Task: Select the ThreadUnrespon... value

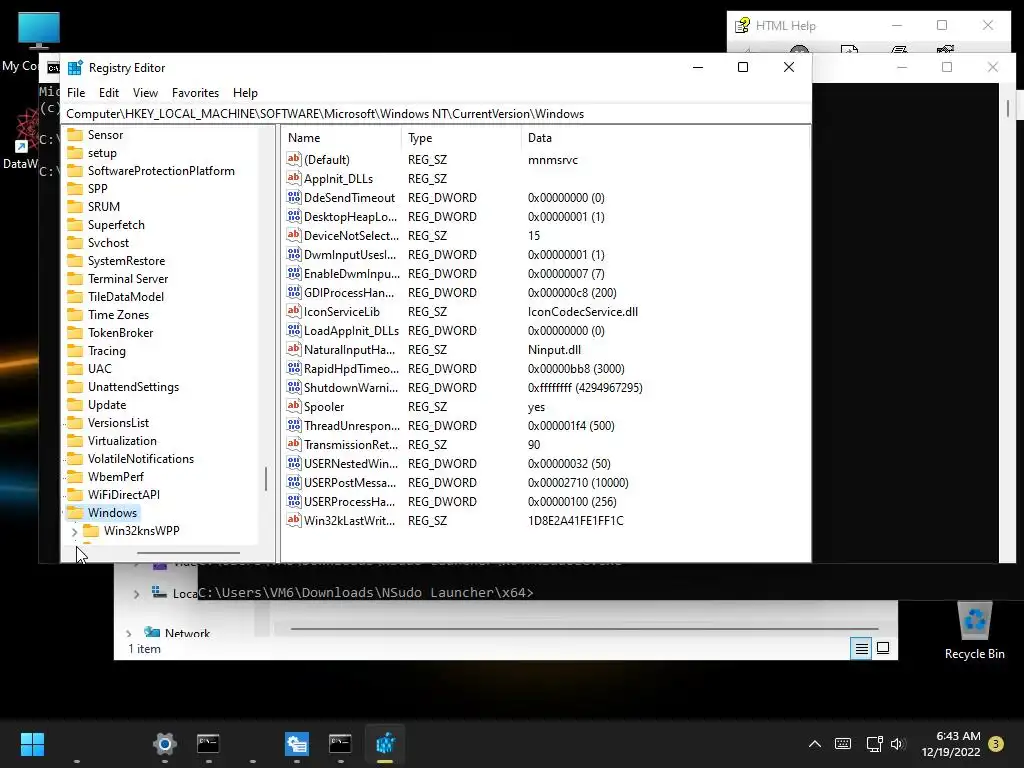Action: [351, 425]
